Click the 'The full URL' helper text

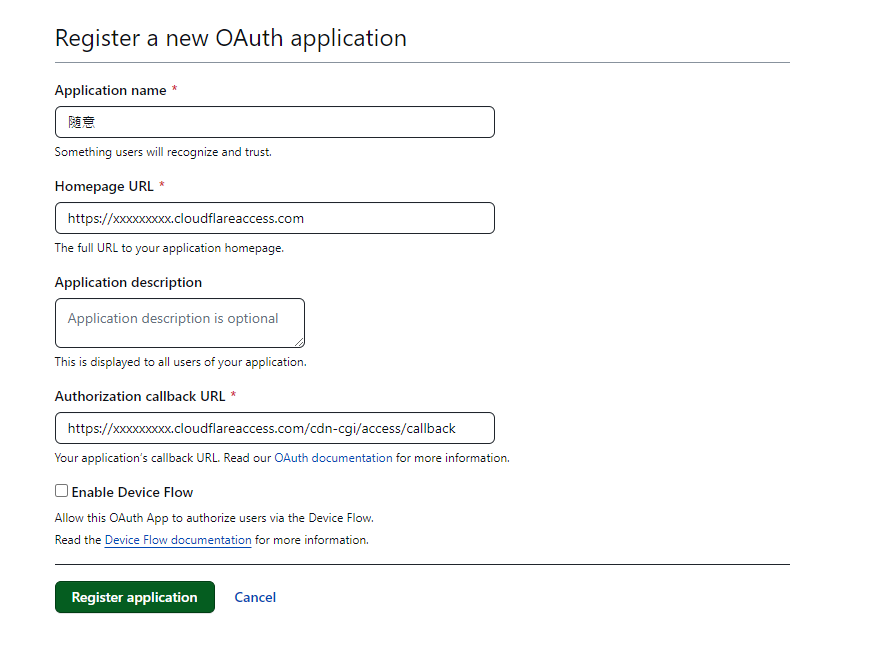[169, 248]
